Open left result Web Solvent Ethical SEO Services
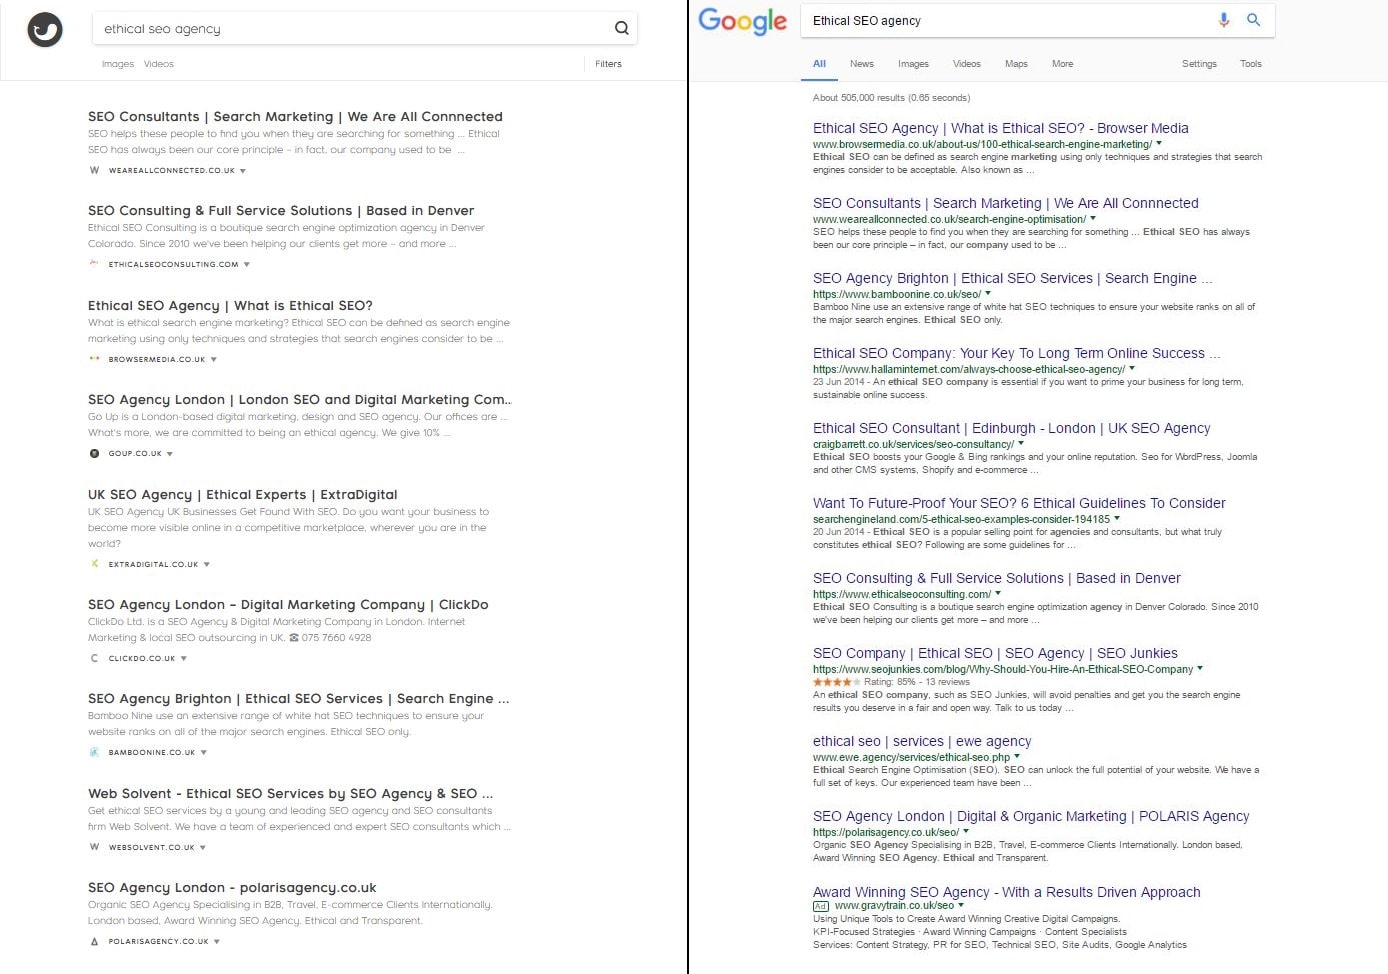Screen dimensions: 1388x974 [x=290, y=794]
